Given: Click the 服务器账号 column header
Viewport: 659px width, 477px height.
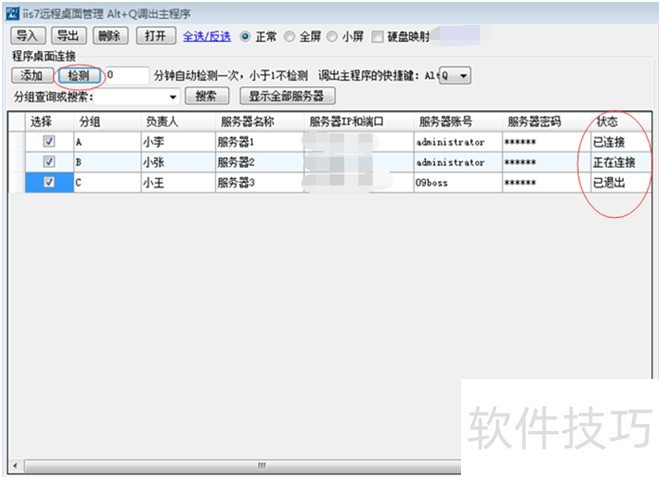Looking at the screenshot, I should coord(458,122).
